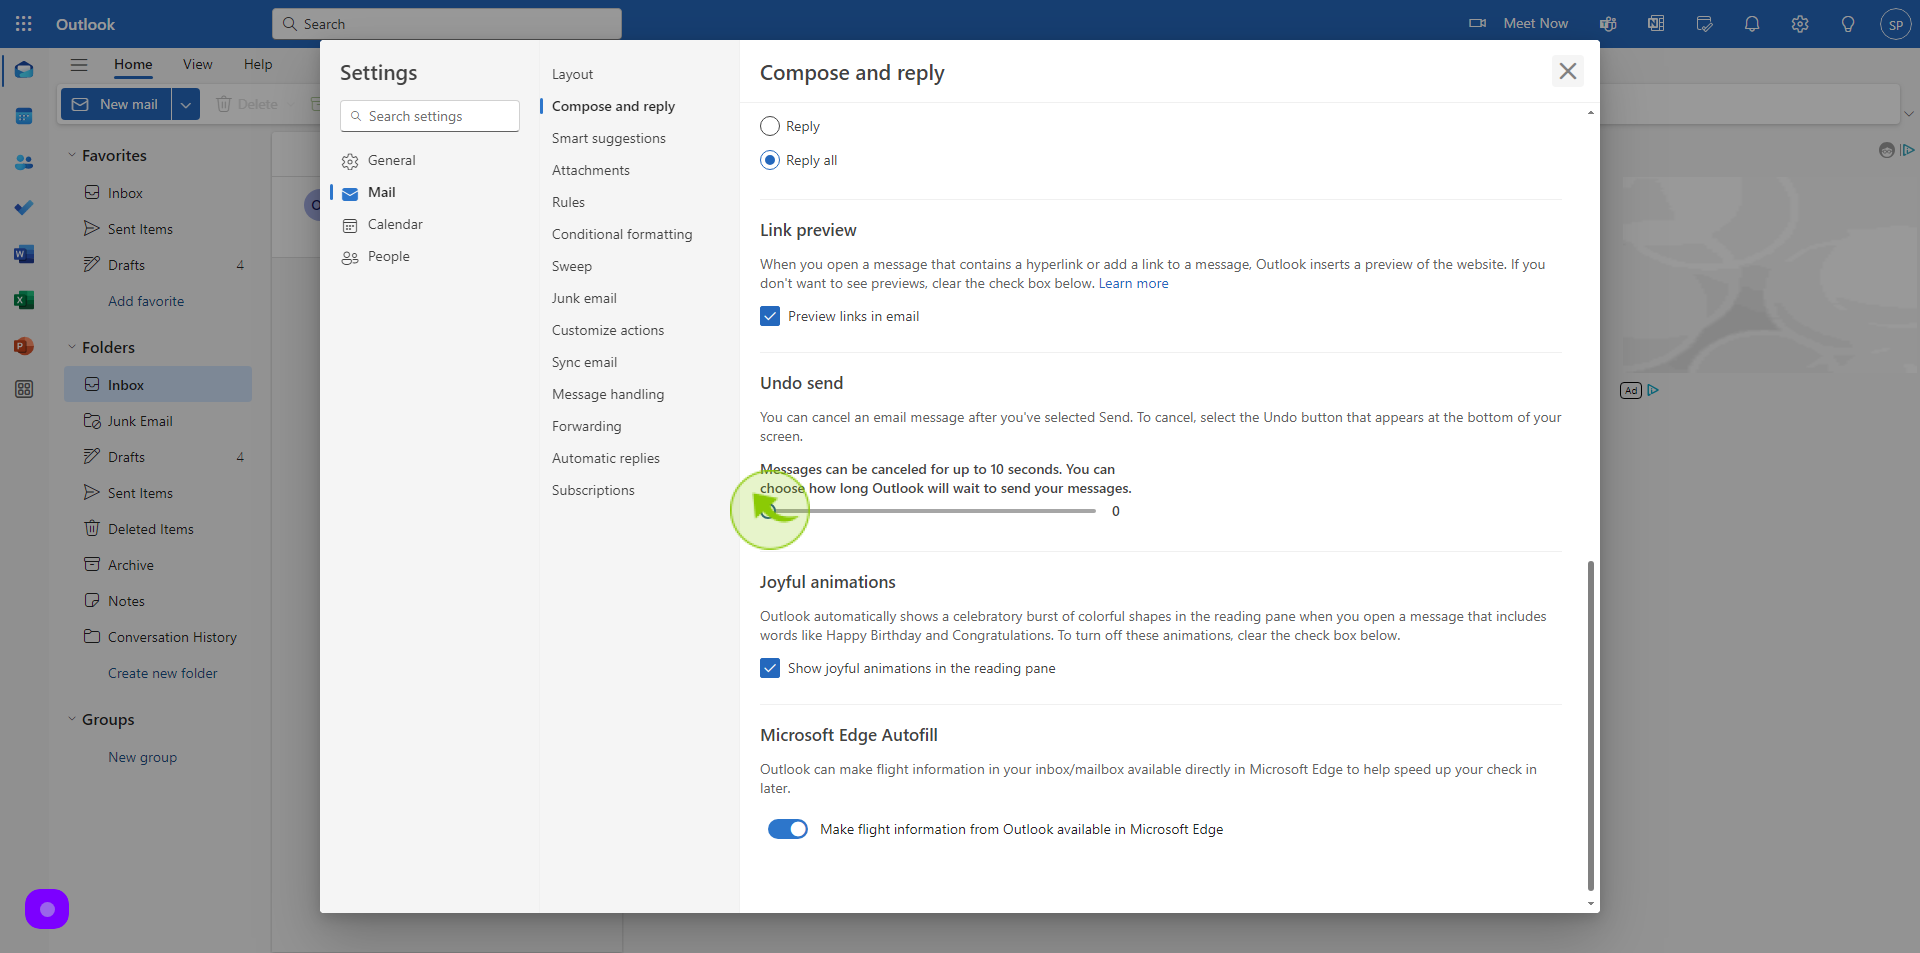Launch PowerPoint from the left rail
The image size is (1920, 953).
24,346
